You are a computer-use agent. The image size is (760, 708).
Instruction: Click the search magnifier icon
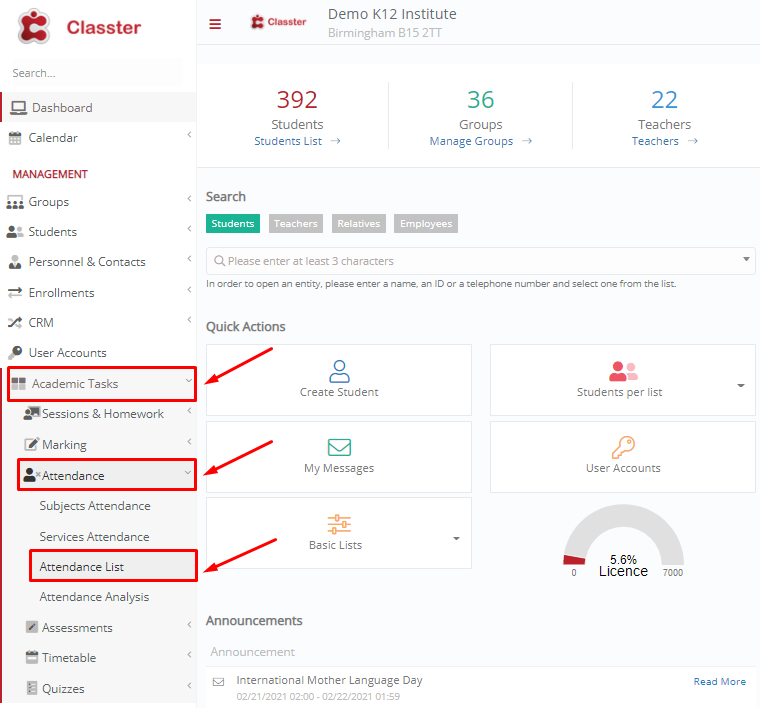click(219, 261)
